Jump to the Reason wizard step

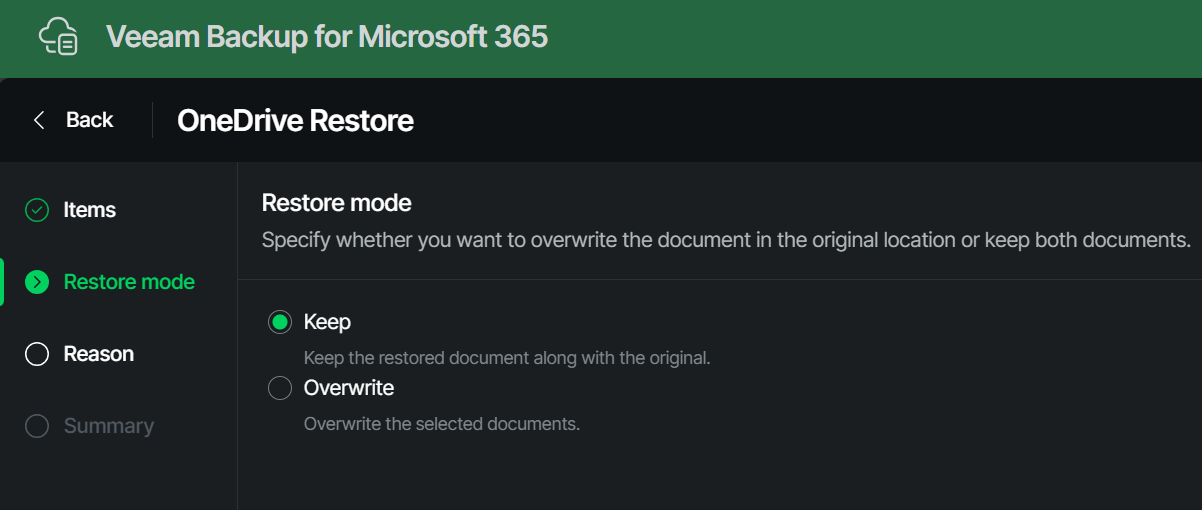tap(99, 354)
